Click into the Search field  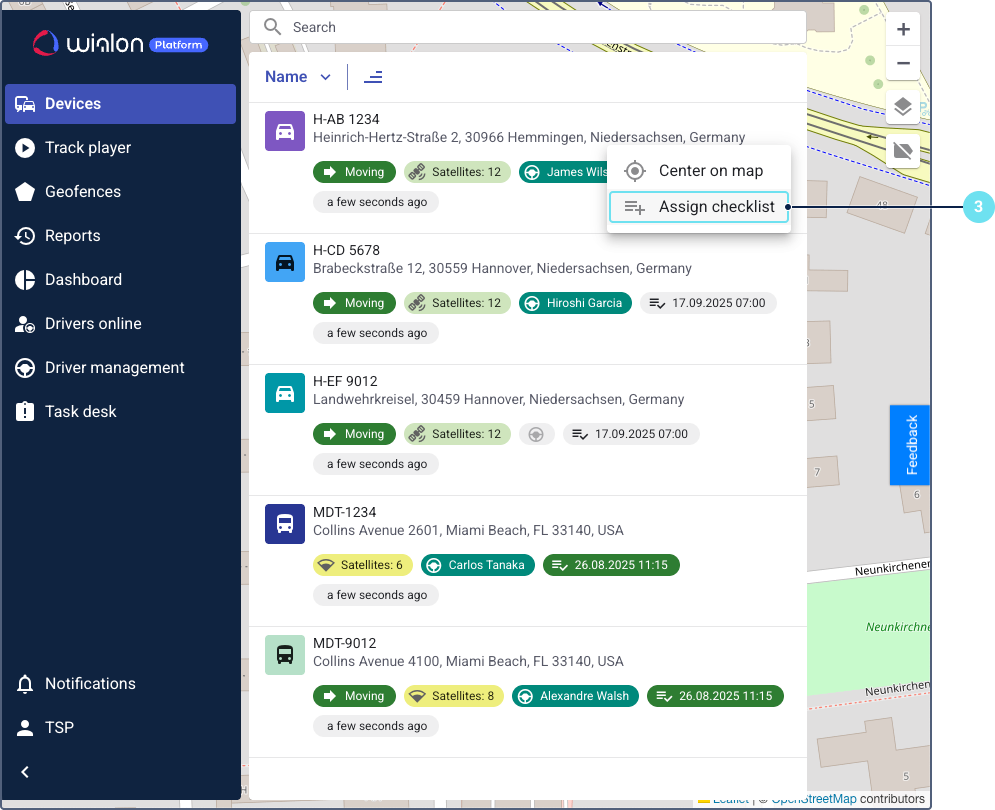pyautogui.click(x=540, y=27)
